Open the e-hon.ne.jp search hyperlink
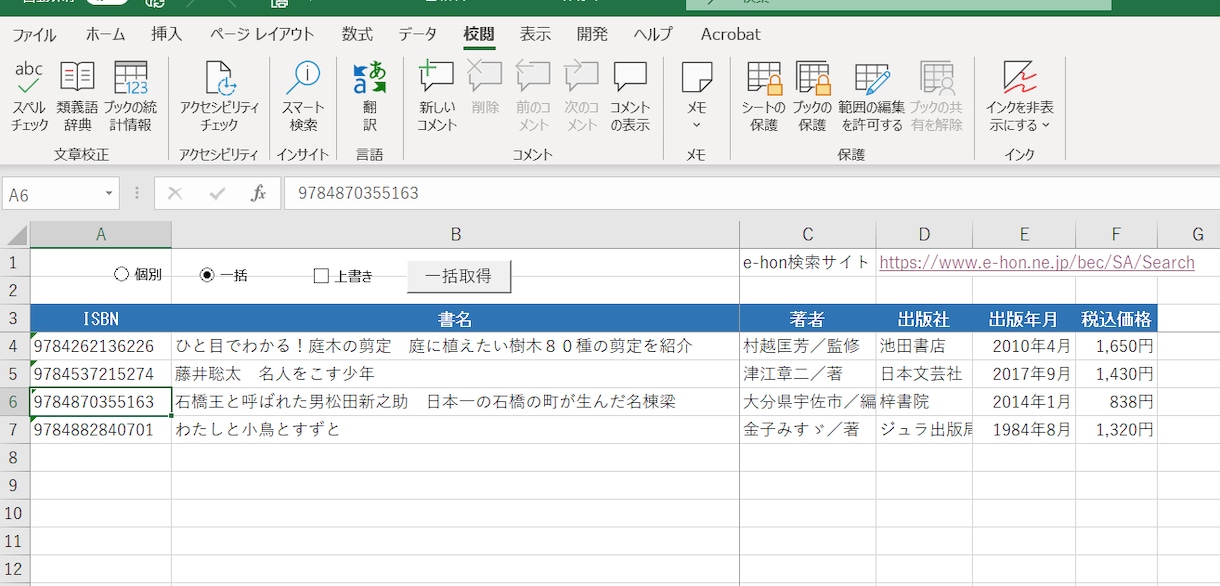Screen dimensions: 1220x586 click(x=1037, y=262)
